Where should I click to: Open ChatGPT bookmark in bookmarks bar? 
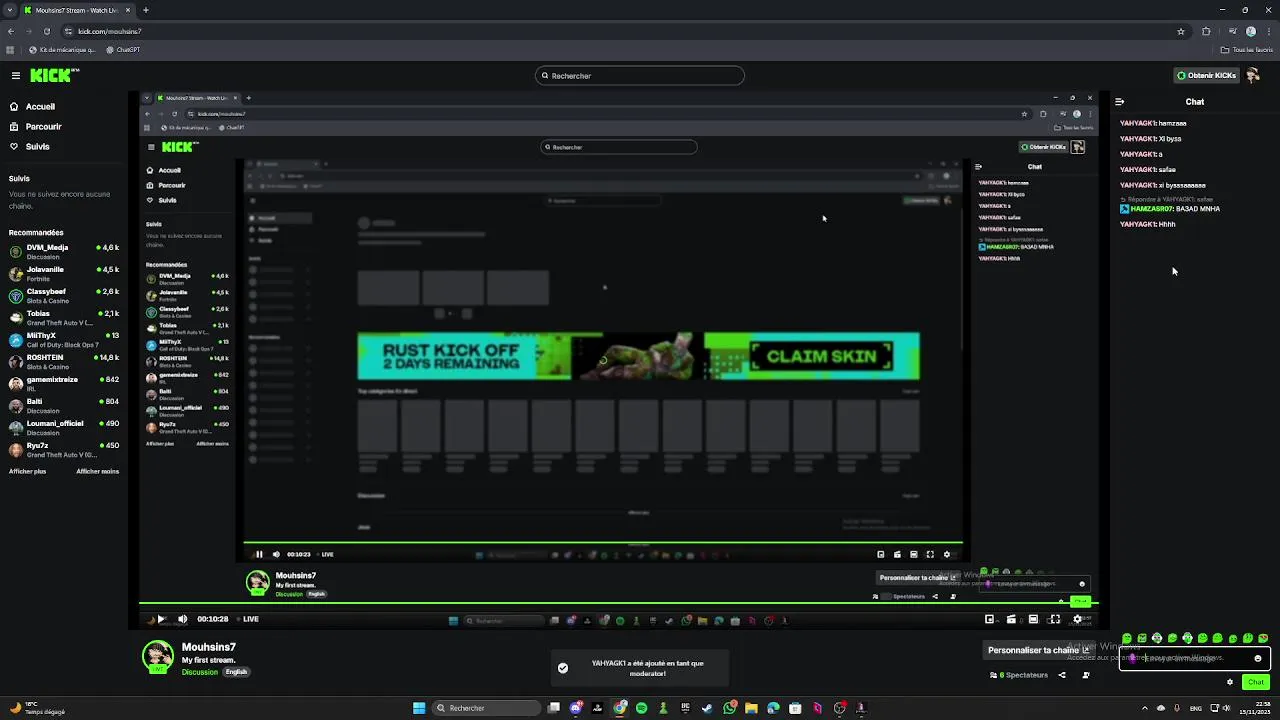(x=123, y=49)
